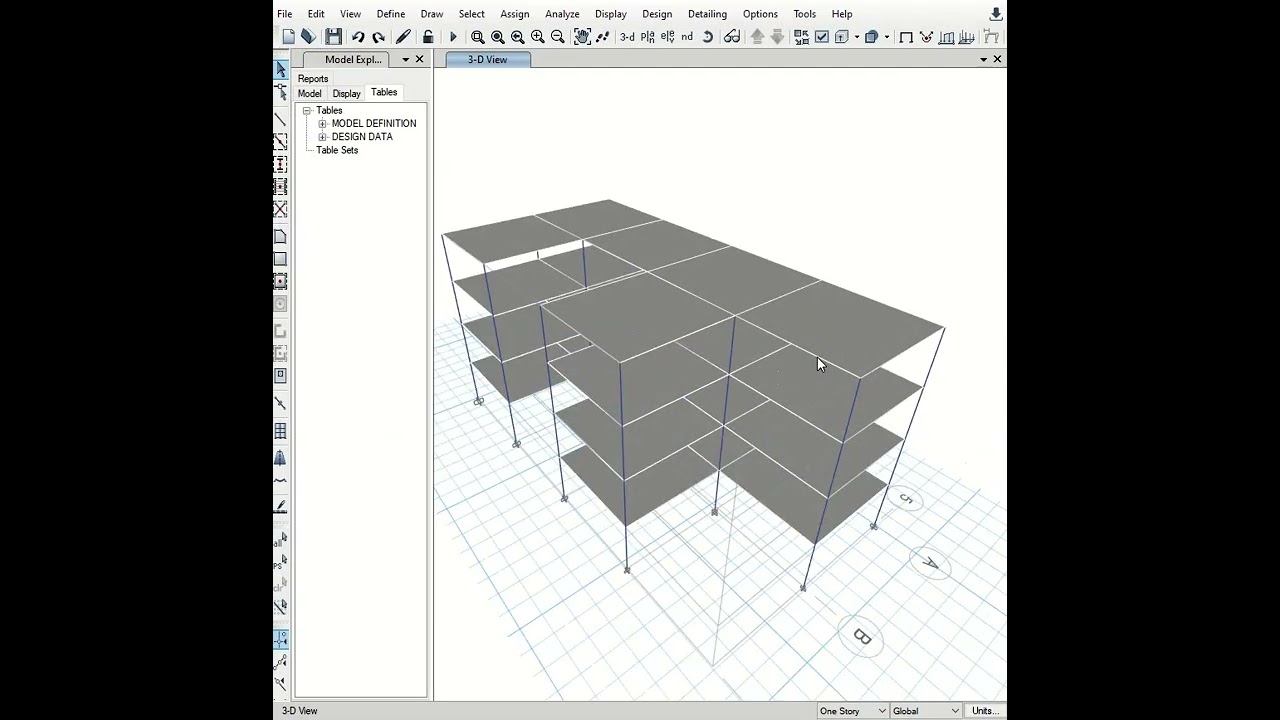Toggle the snap to points tool in sidebar
The image size is (1280, 720).
(x=281, y=638)
